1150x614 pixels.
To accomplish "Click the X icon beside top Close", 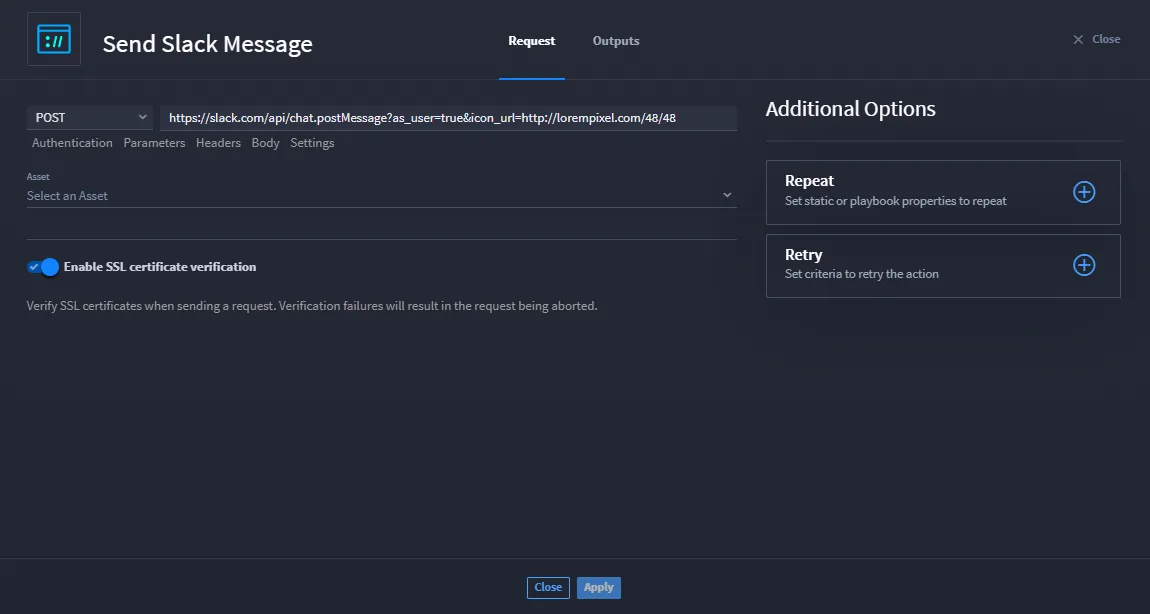I will [1078, 40].
